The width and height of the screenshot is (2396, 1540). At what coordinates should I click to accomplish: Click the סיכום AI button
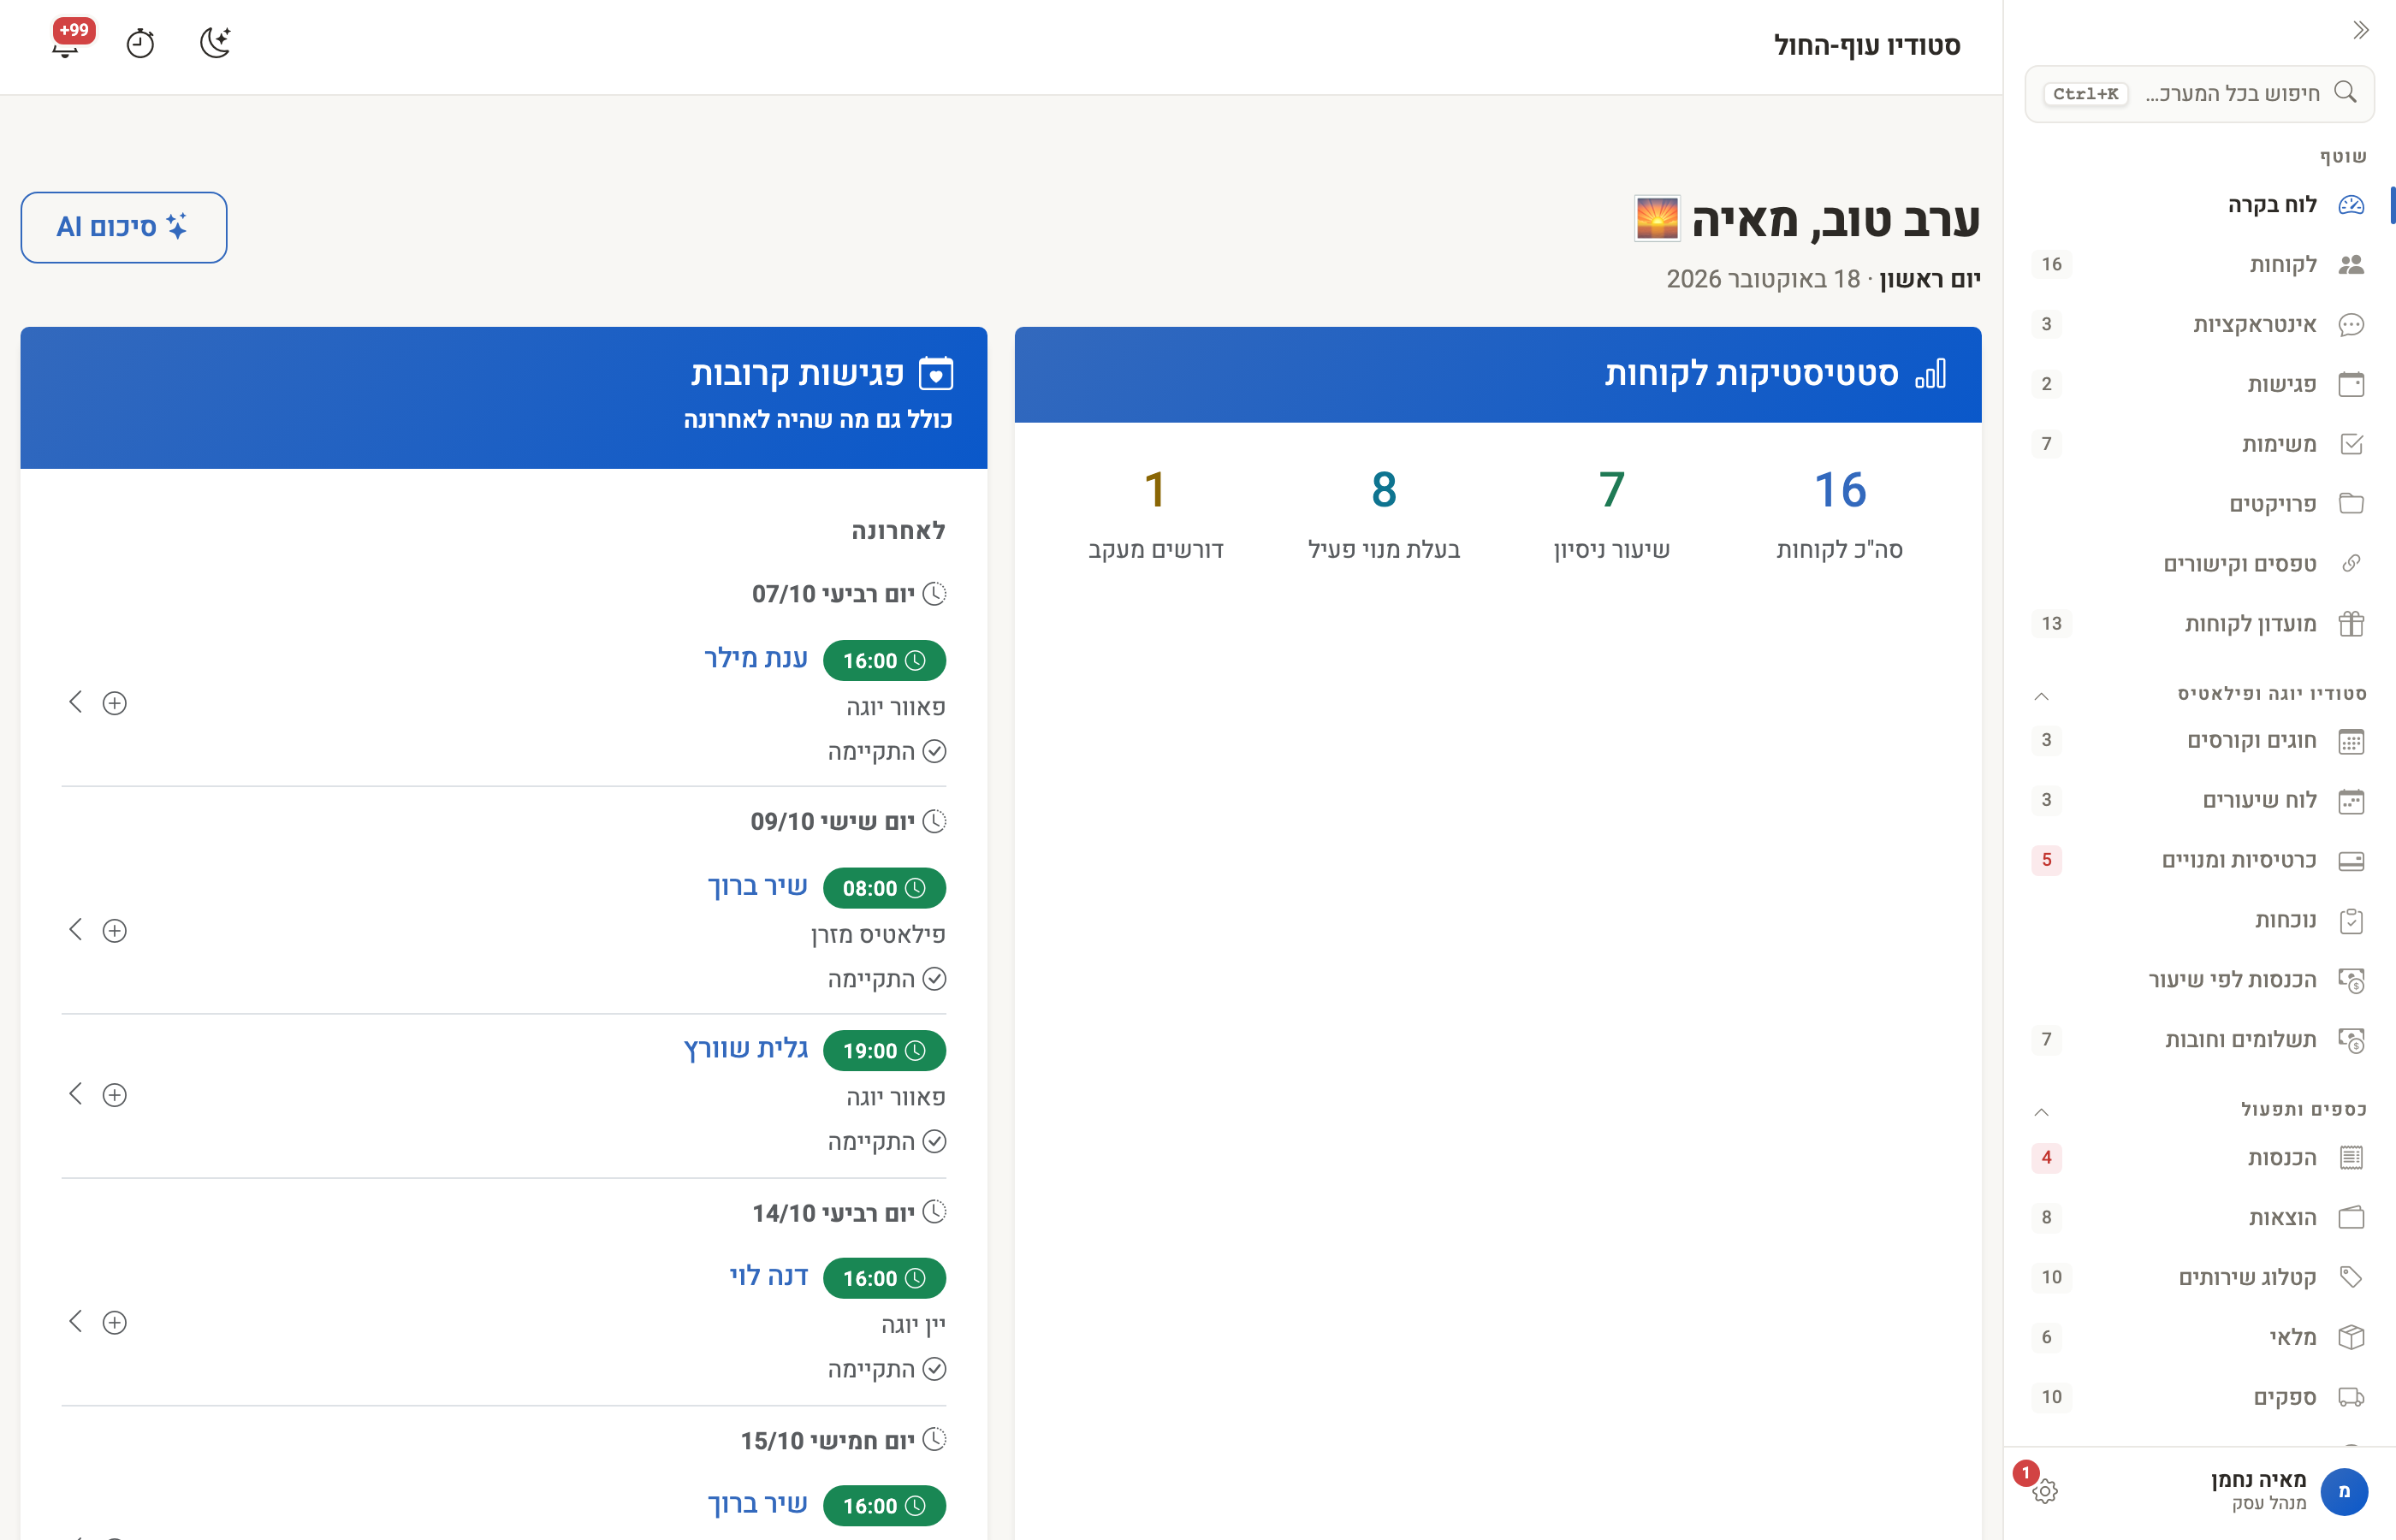click(124, 227)
